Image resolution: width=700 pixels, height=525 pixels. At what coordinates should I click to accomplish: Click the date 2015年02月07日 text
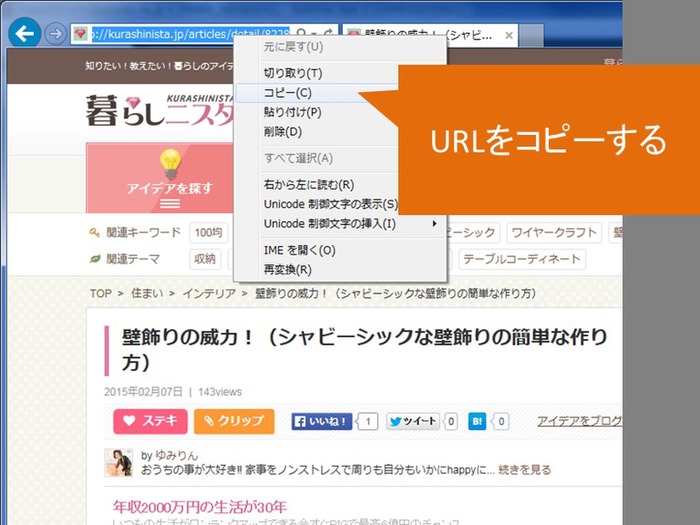[x=143, y=392]
